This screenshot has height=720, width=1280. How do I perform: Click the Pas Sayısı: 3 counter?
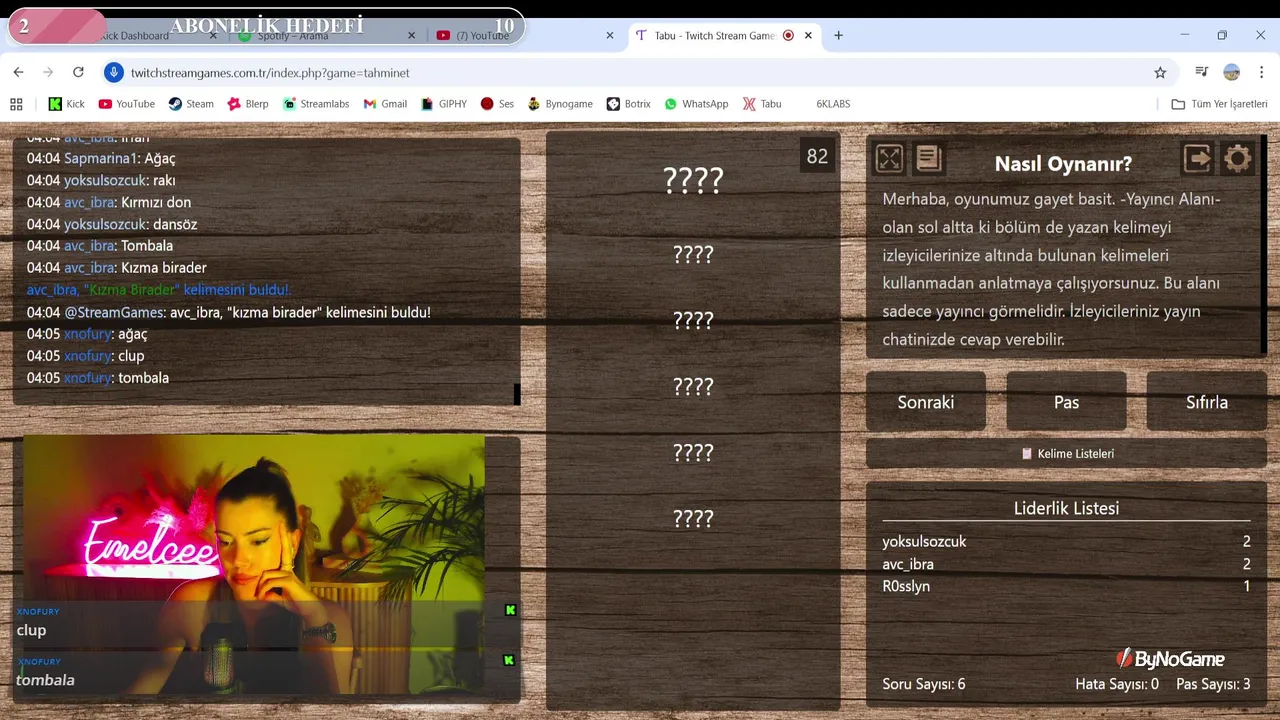click(1213, 684)
